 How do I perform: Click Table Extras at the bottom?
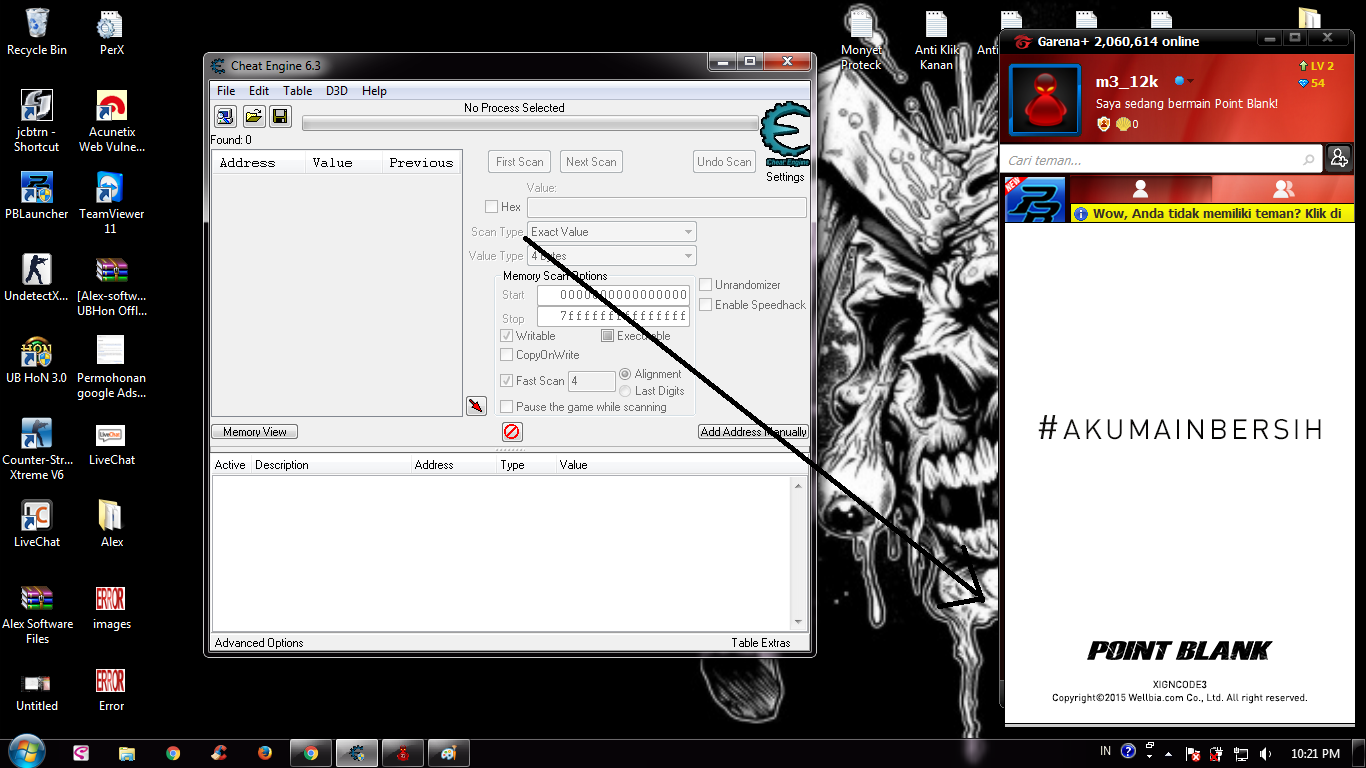click(761, 643)
